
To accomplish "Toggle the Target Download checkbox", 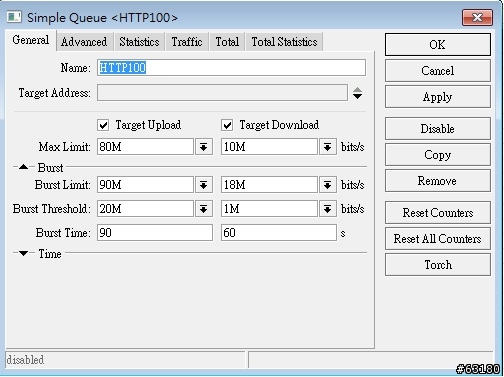I will (x=227, y=125).
